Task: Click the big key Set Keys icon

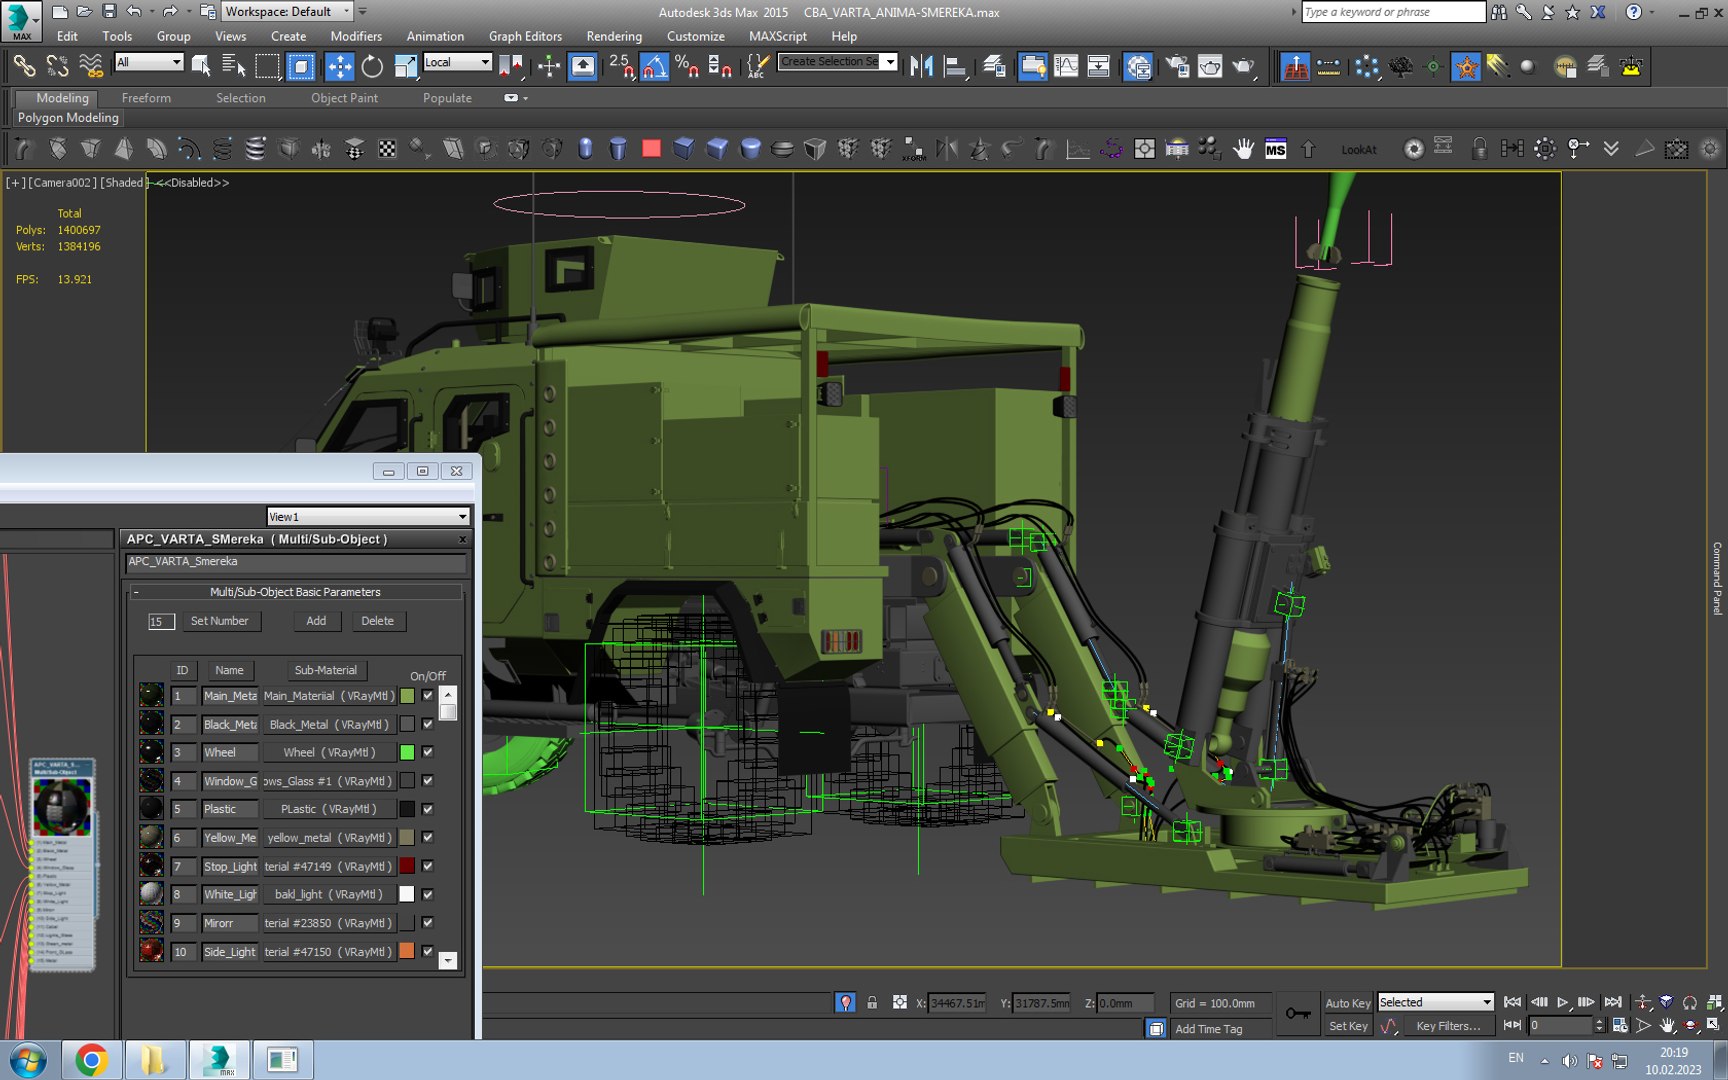Action: point(1298,1013)
